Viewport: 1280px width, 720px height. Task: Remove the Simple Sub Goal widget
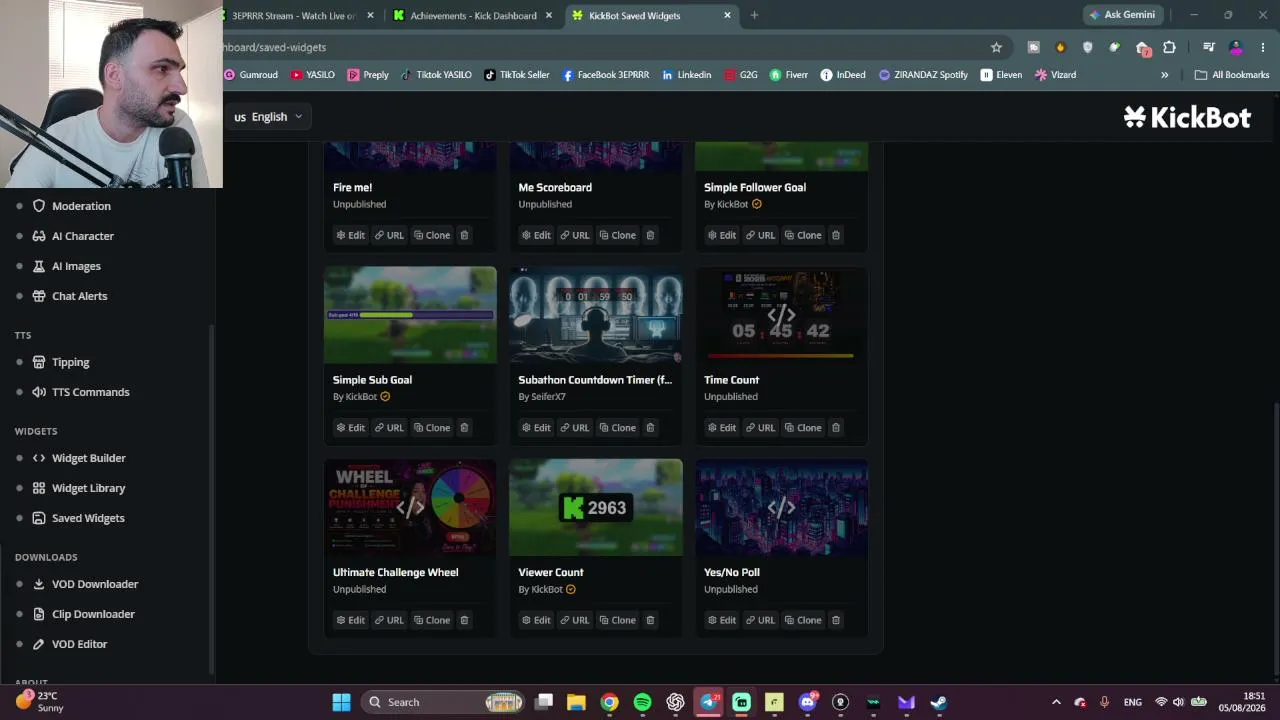pyautogui.click(x=464, y=428)
